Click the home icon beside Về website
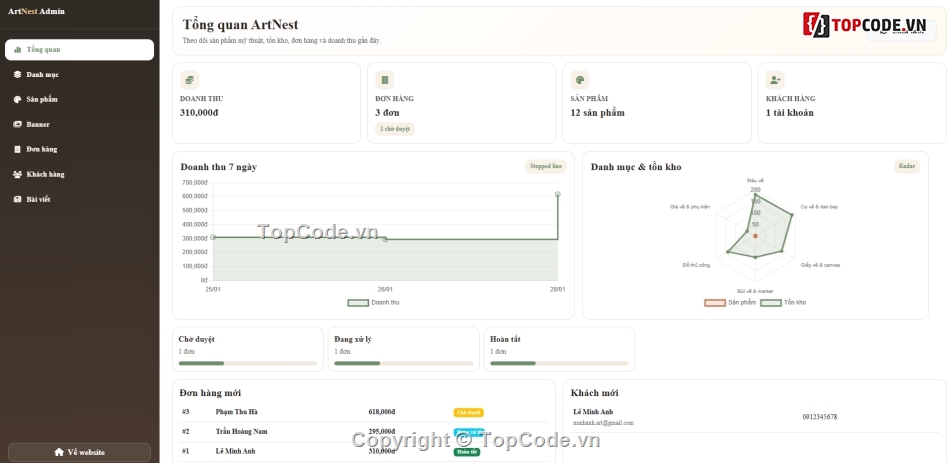Viewport: 950px width, 463px height. click(59, 452)
